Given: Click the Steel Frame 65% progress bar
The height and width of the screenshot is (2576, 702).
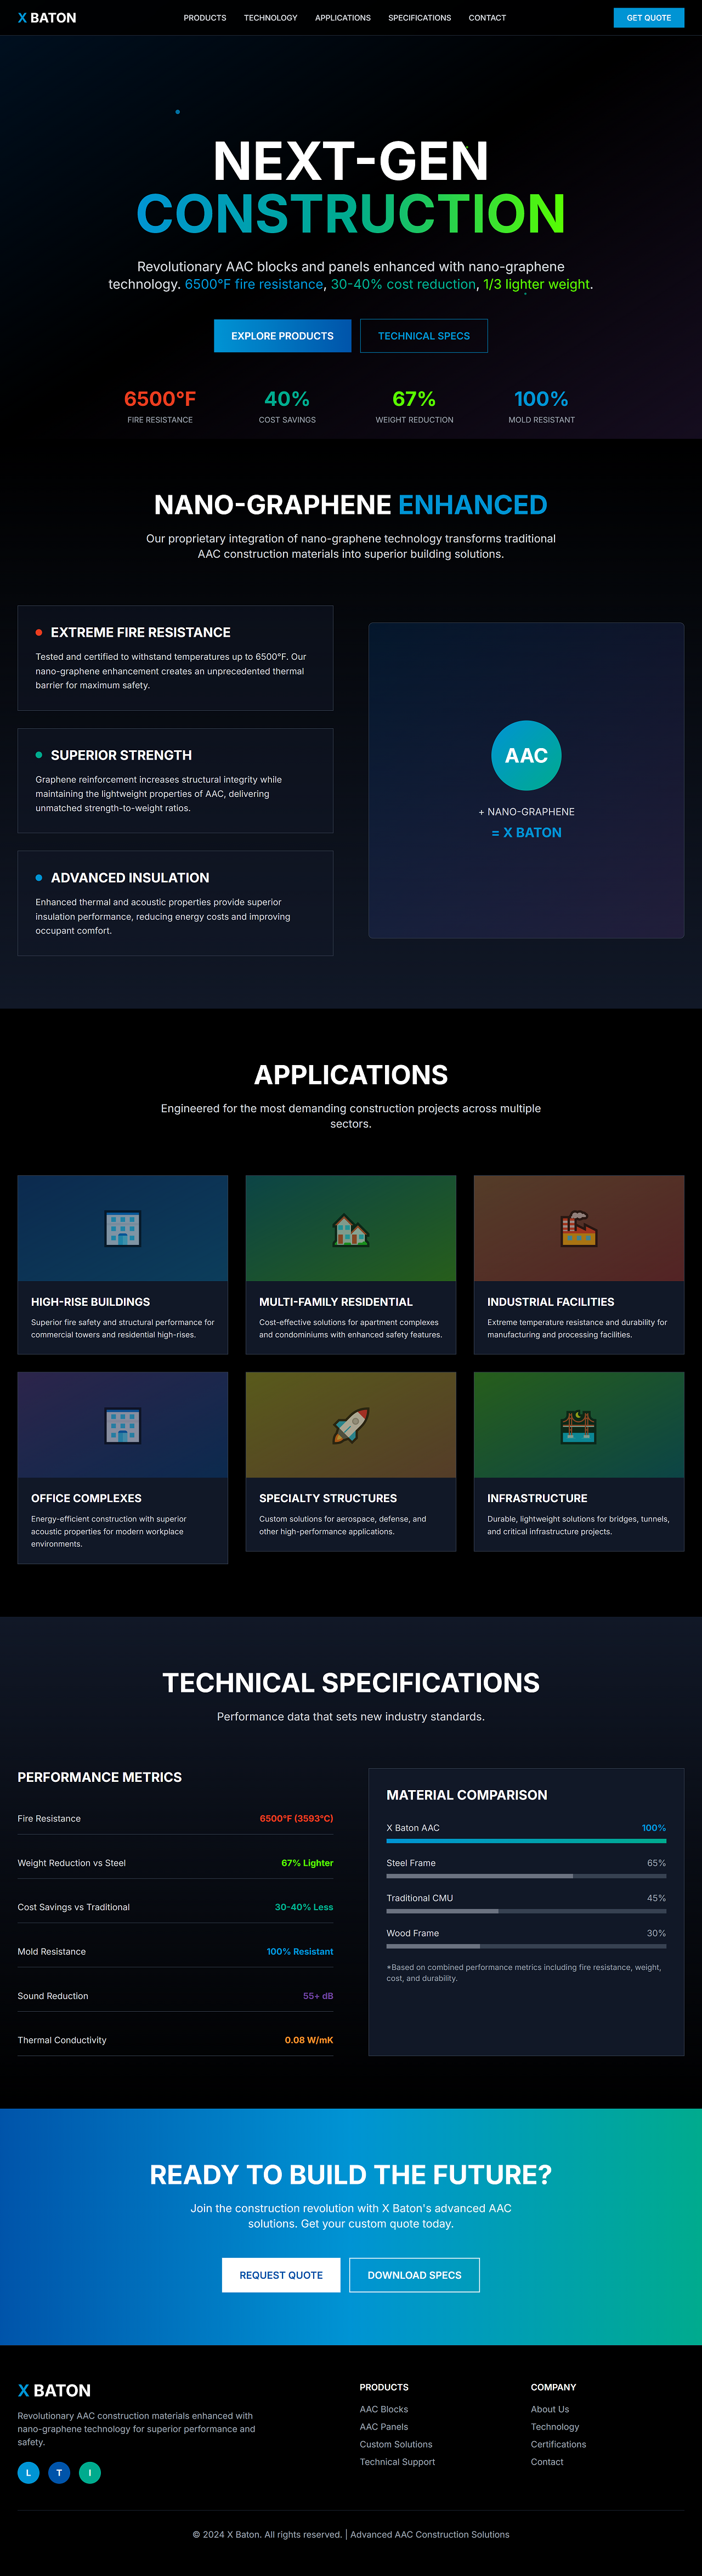Looking at the screenshot, I should [526, 1876].
